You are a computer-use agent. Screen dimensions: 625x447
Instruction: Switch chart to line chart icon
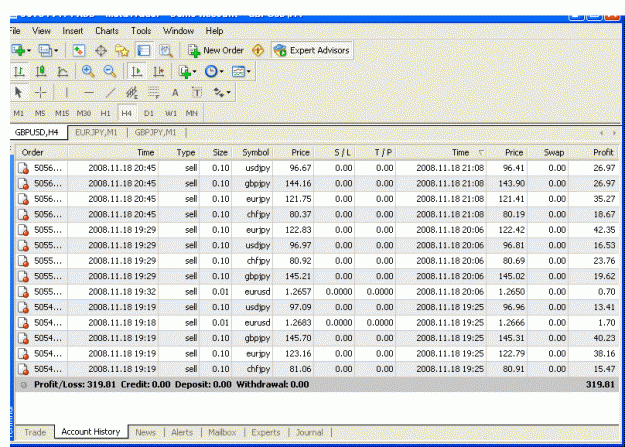pos(63,72)
